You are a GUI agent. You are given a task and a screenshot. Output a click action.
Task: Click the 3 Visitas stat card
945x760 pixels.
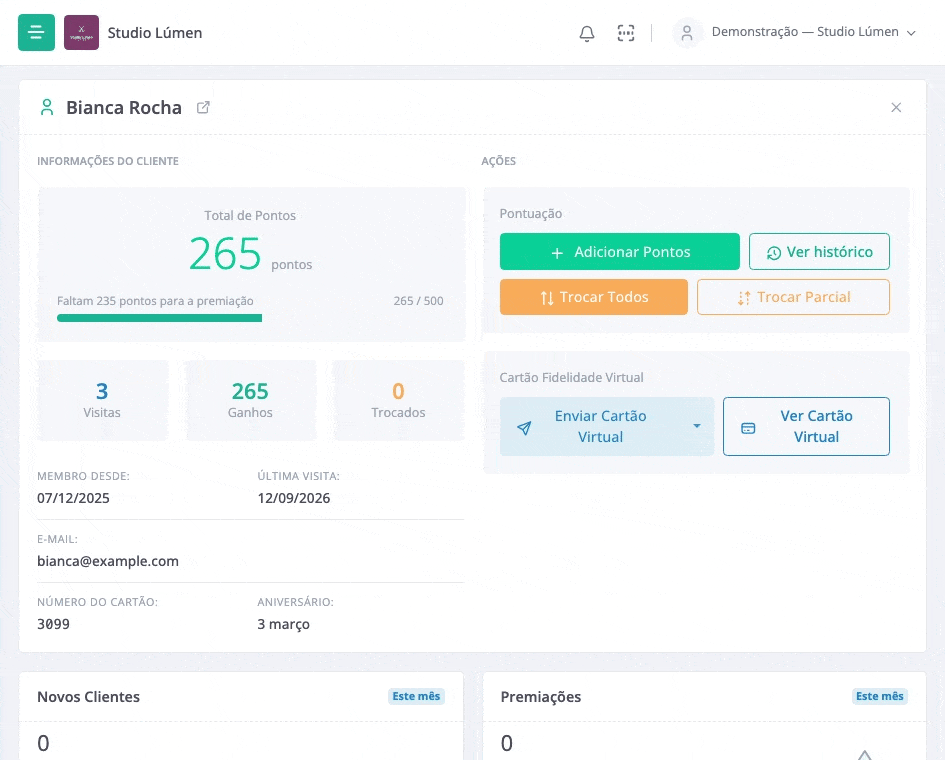pos(102,400)
